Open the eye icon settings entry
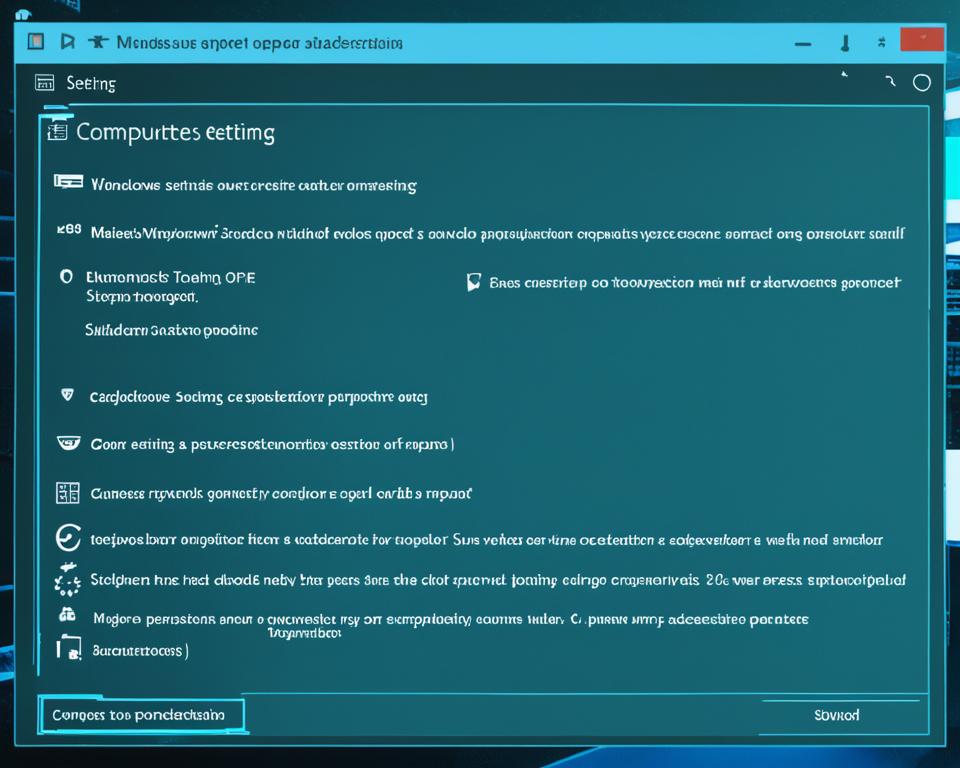Screen dimensions: 960x768 68,441
